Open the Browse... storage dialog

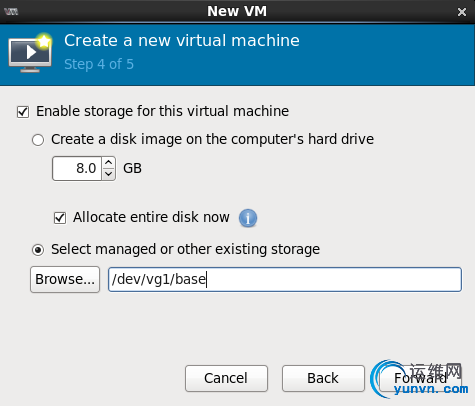(65, 279)
